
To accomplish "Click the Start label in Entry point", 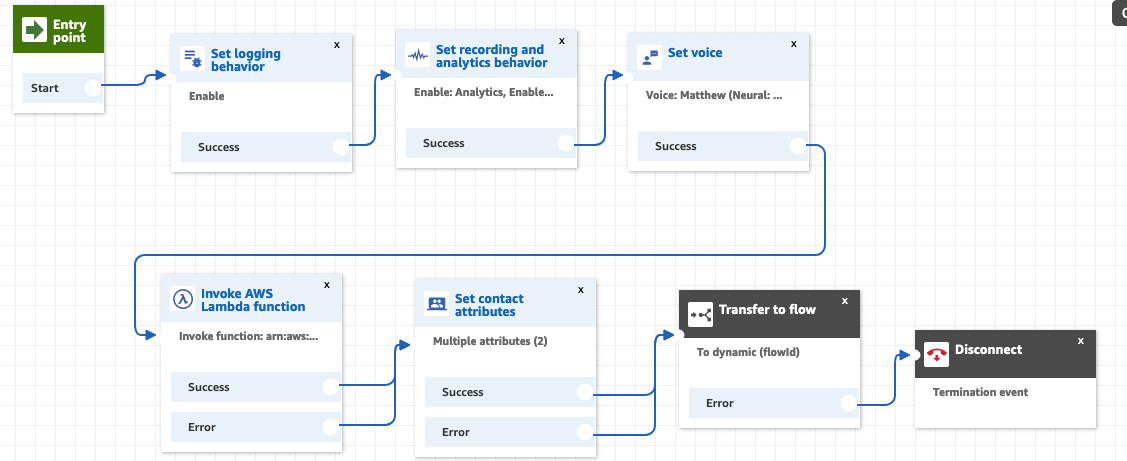I will pyautogui.click(x=45, y=88).
